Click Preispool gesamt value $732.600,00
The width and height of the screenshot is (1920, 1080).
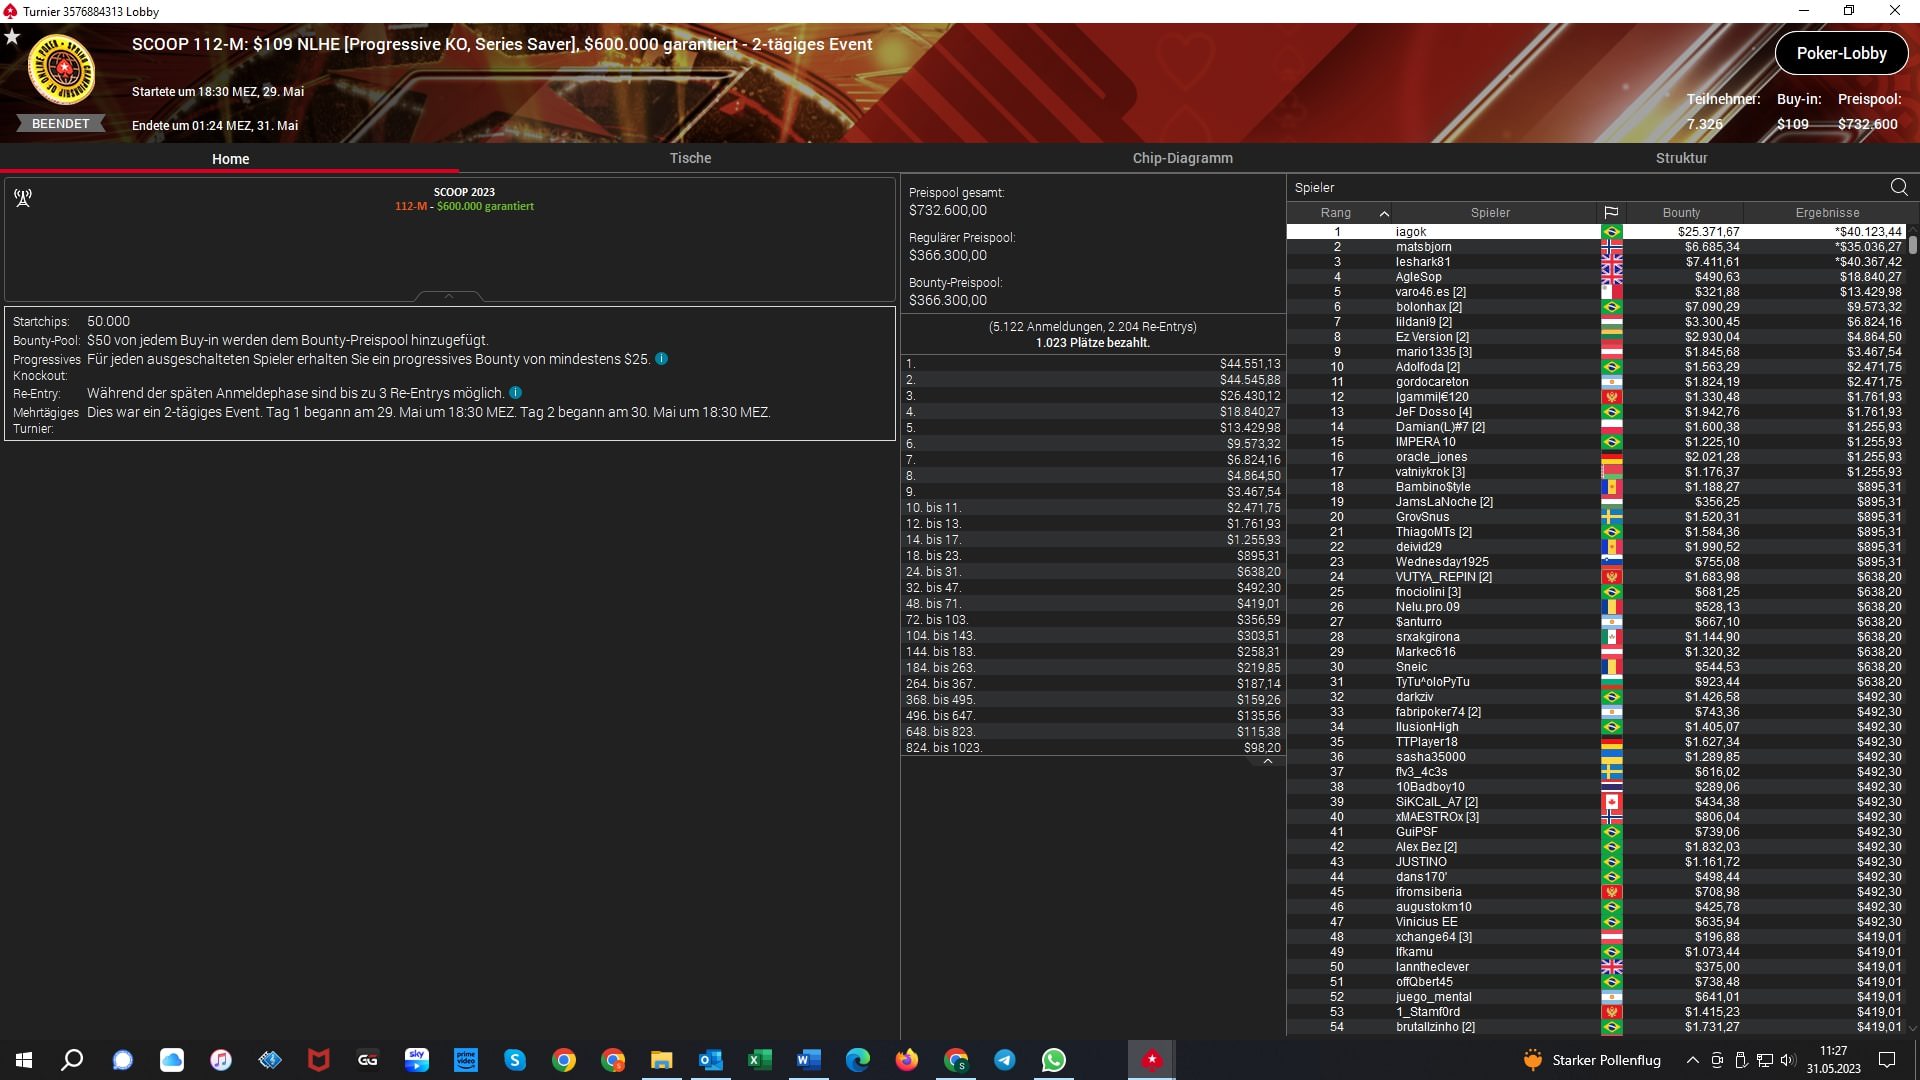pyautogui.click(x=948, y=211)
